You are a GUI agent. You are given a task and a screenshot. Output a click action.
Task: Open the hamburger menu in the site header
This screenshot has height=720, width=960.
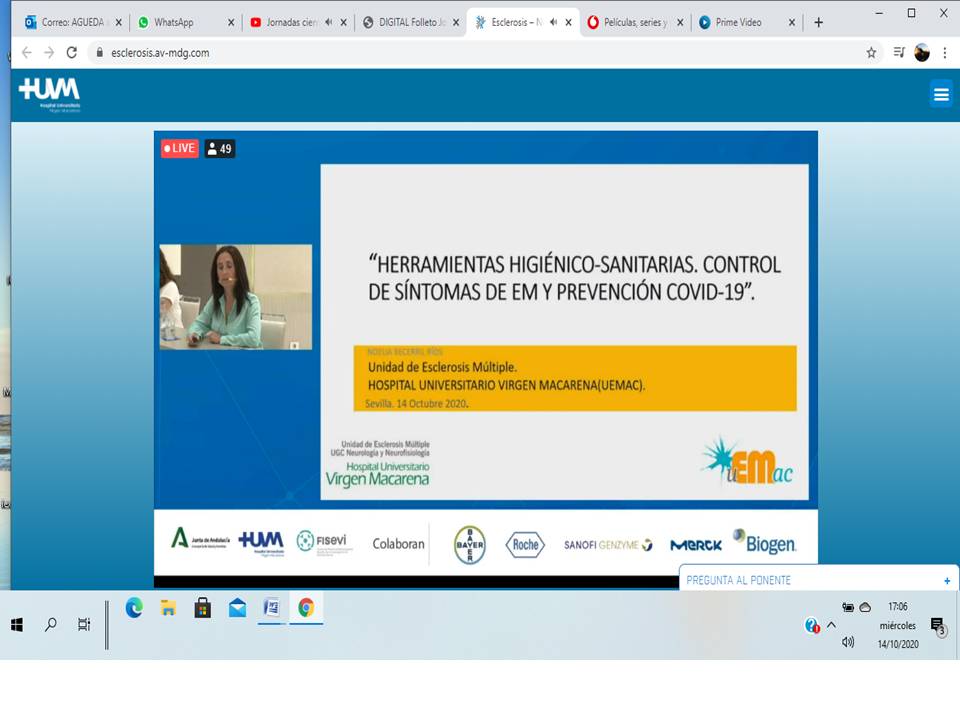pos(940,95)
